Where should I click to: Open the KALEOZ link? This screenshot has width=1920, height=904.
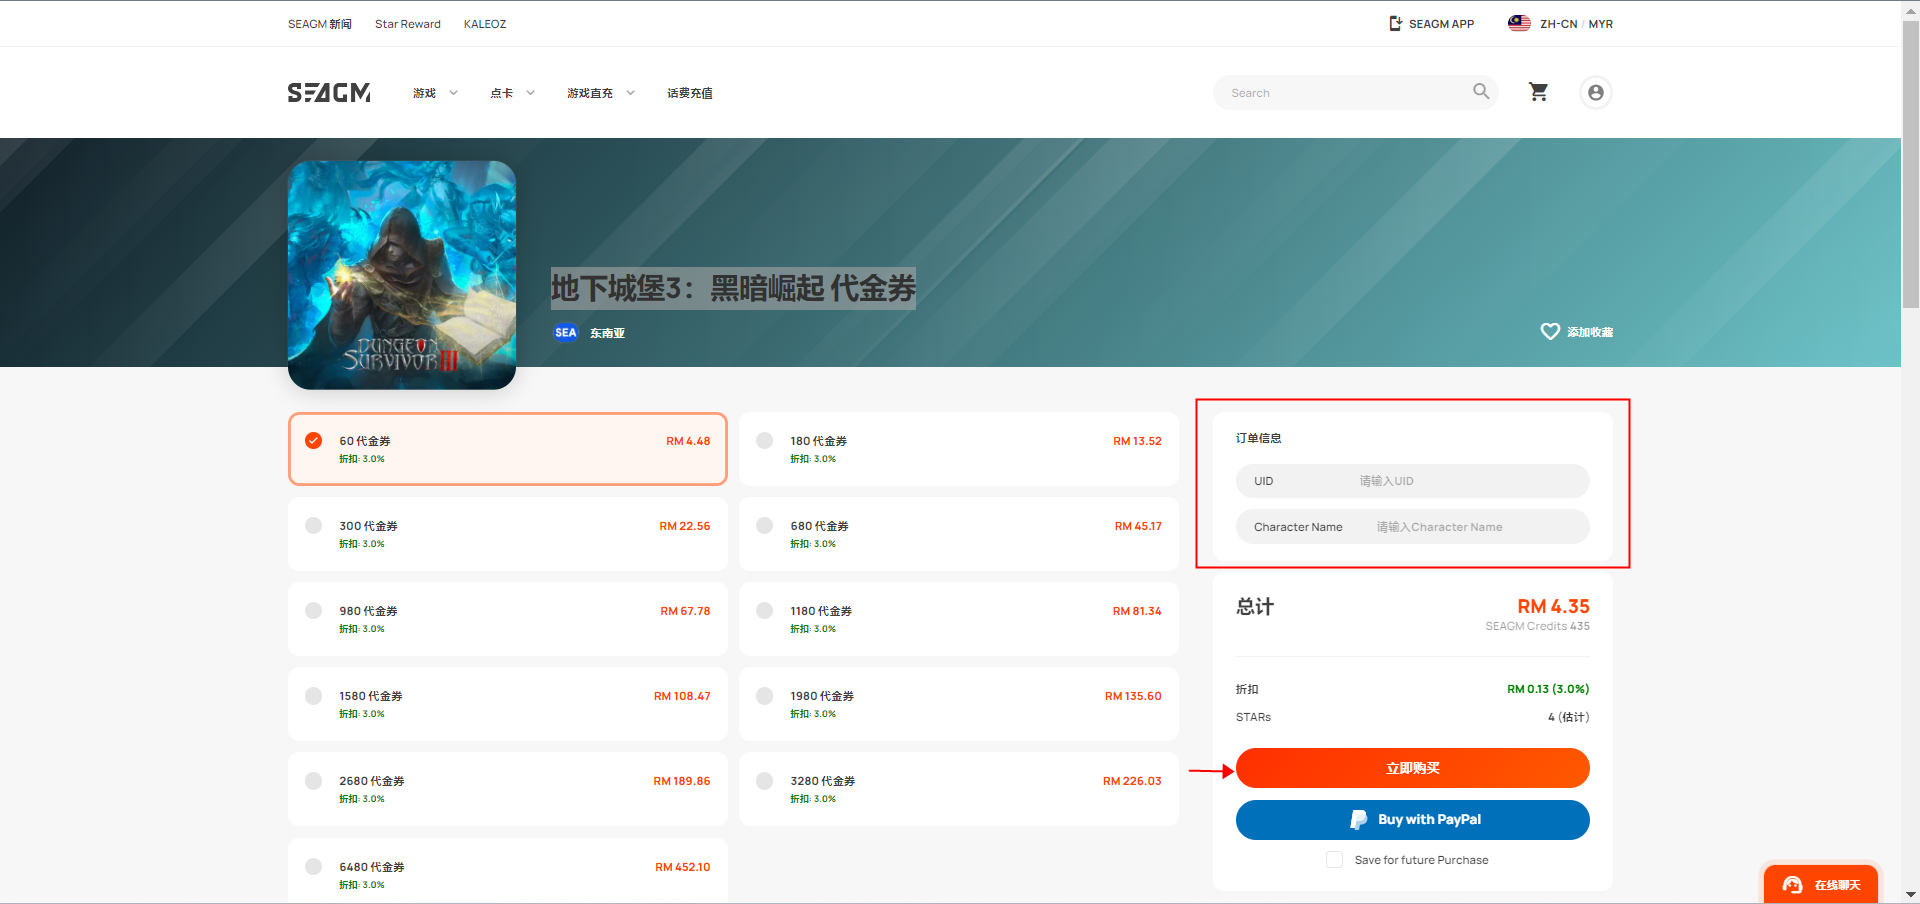[x=485, y=24]
